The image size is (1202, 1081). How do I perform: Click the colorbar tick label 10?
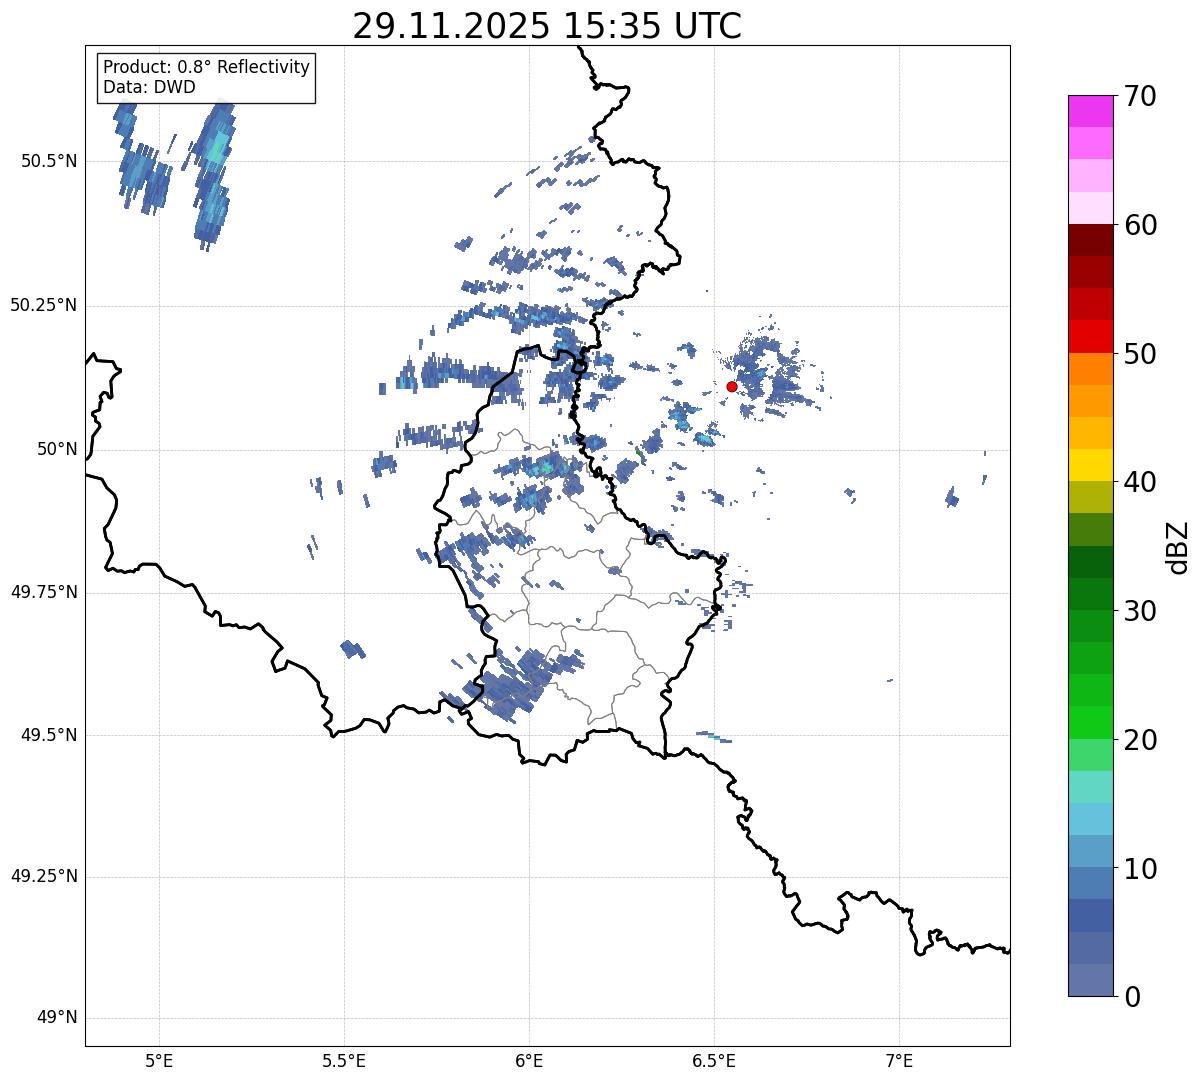click(1139, 868)
